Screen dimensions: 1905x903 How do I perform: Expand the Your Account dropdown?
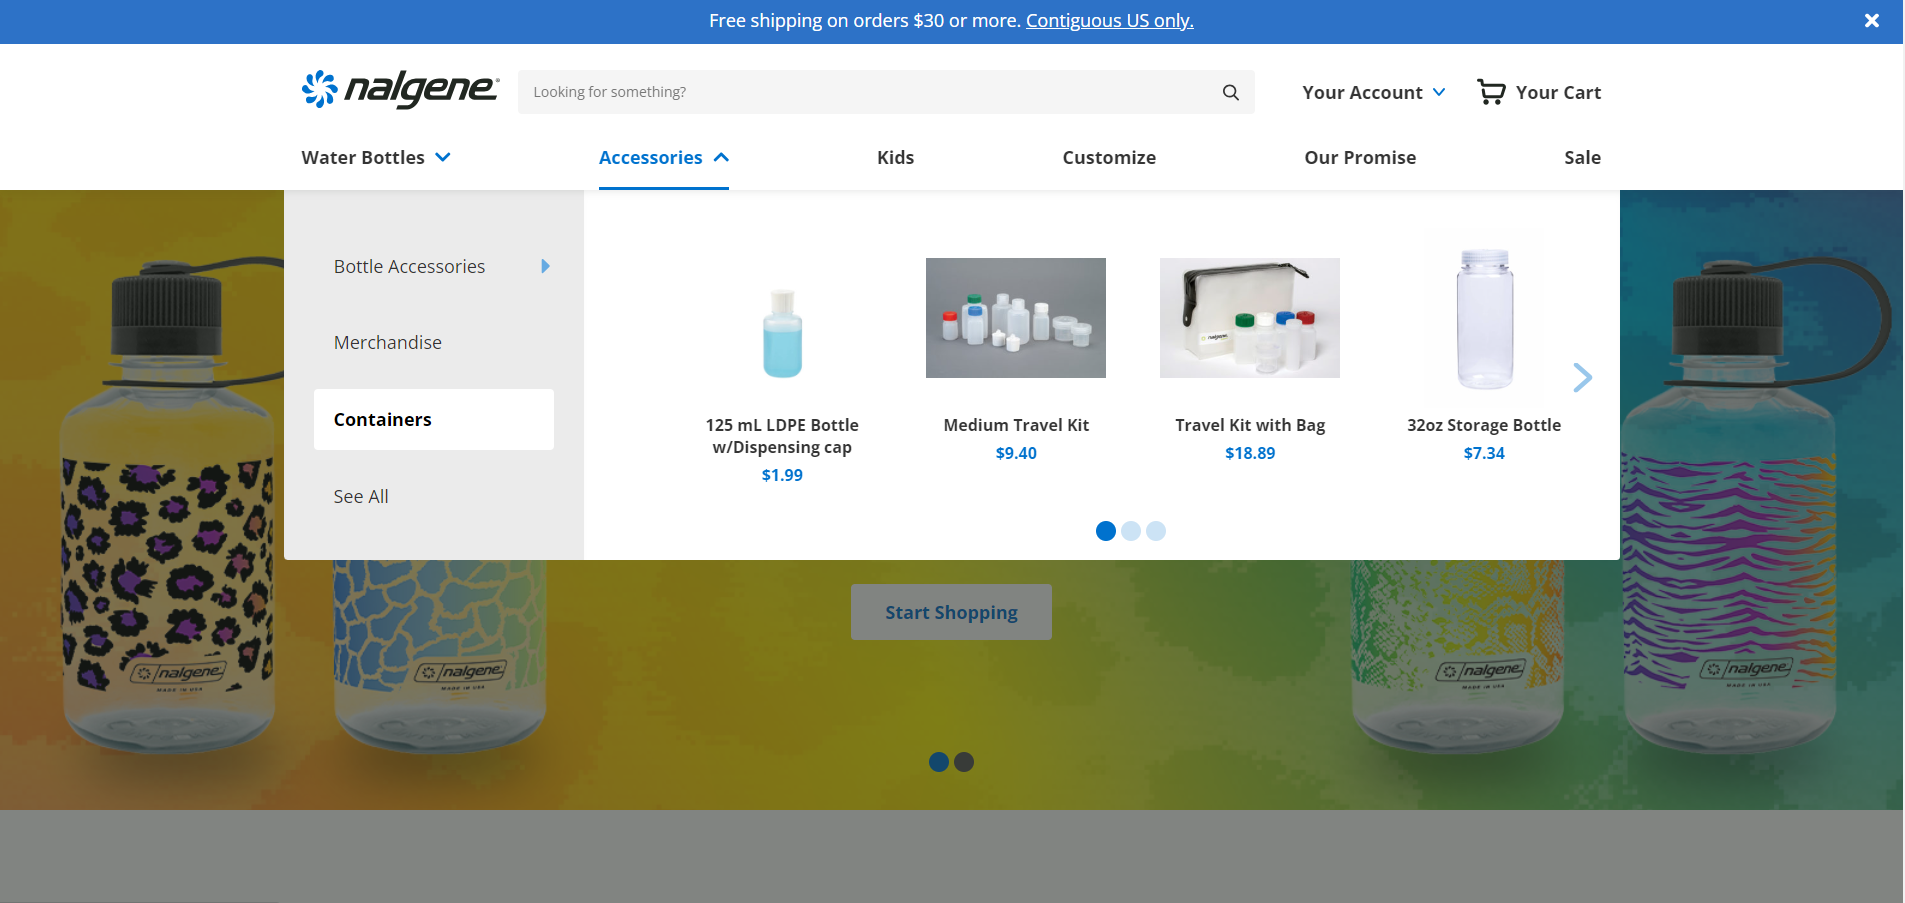pos(1373,92)
